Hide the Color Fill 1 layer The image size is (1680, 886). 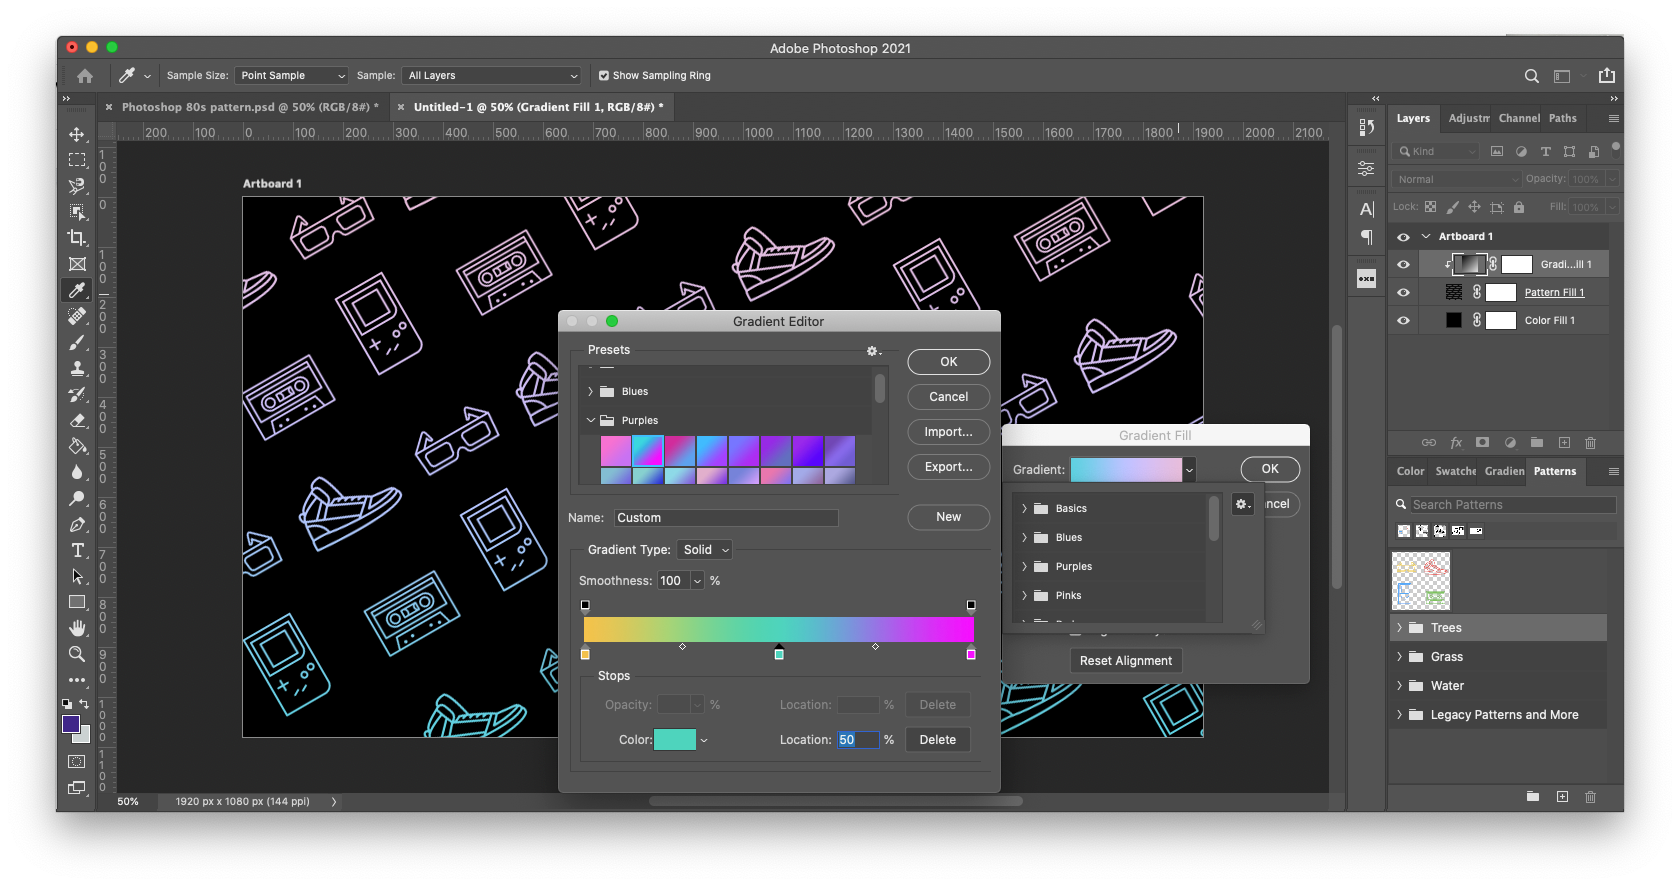(1403, 321)
